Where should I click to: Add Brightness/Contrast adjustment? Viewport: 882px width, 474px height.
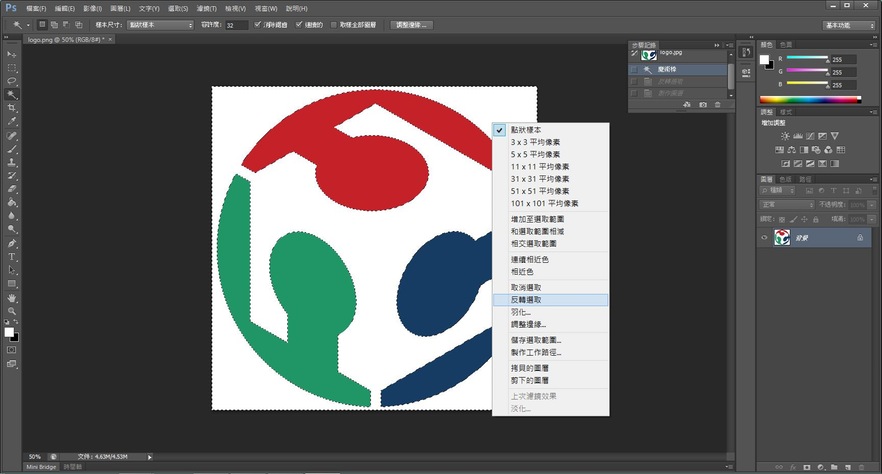[785, 136]
